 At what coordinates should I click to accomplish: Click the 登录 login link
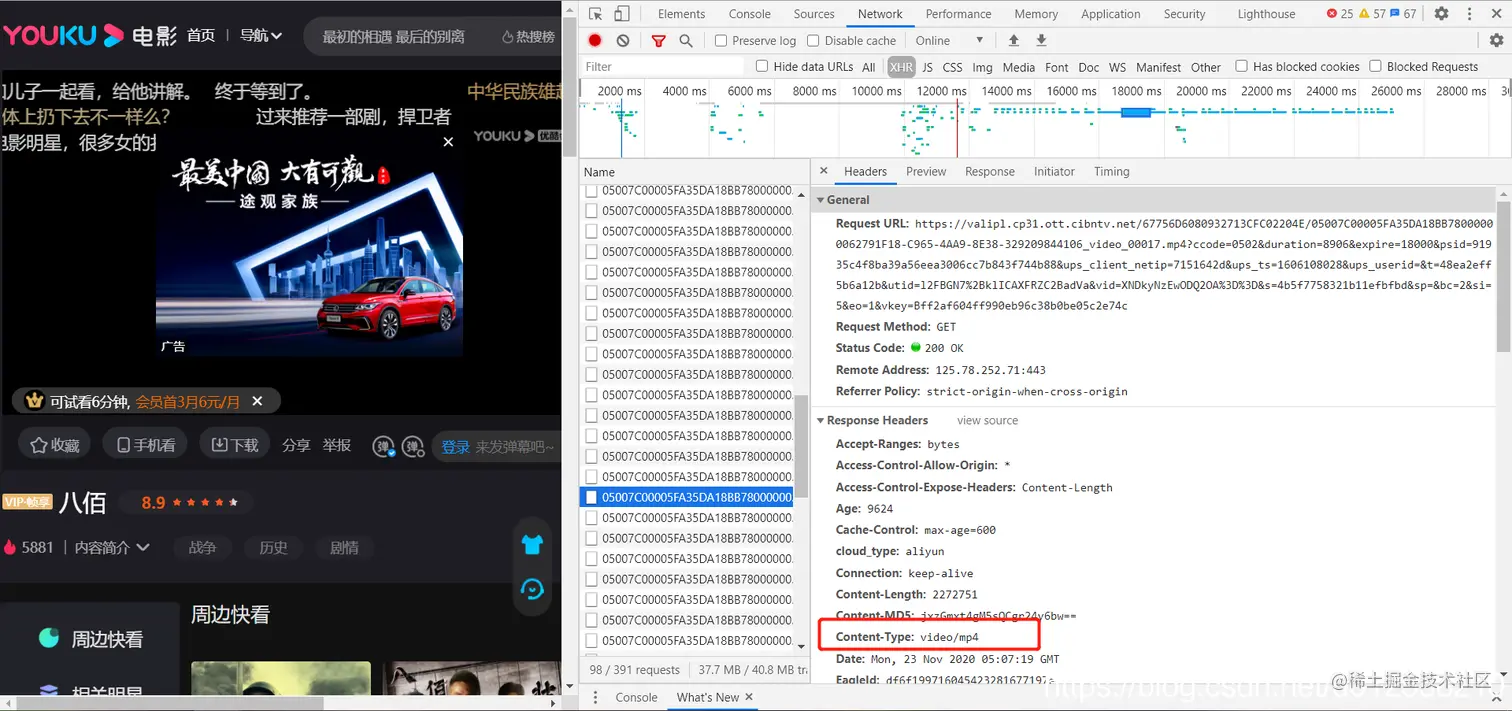455,446
